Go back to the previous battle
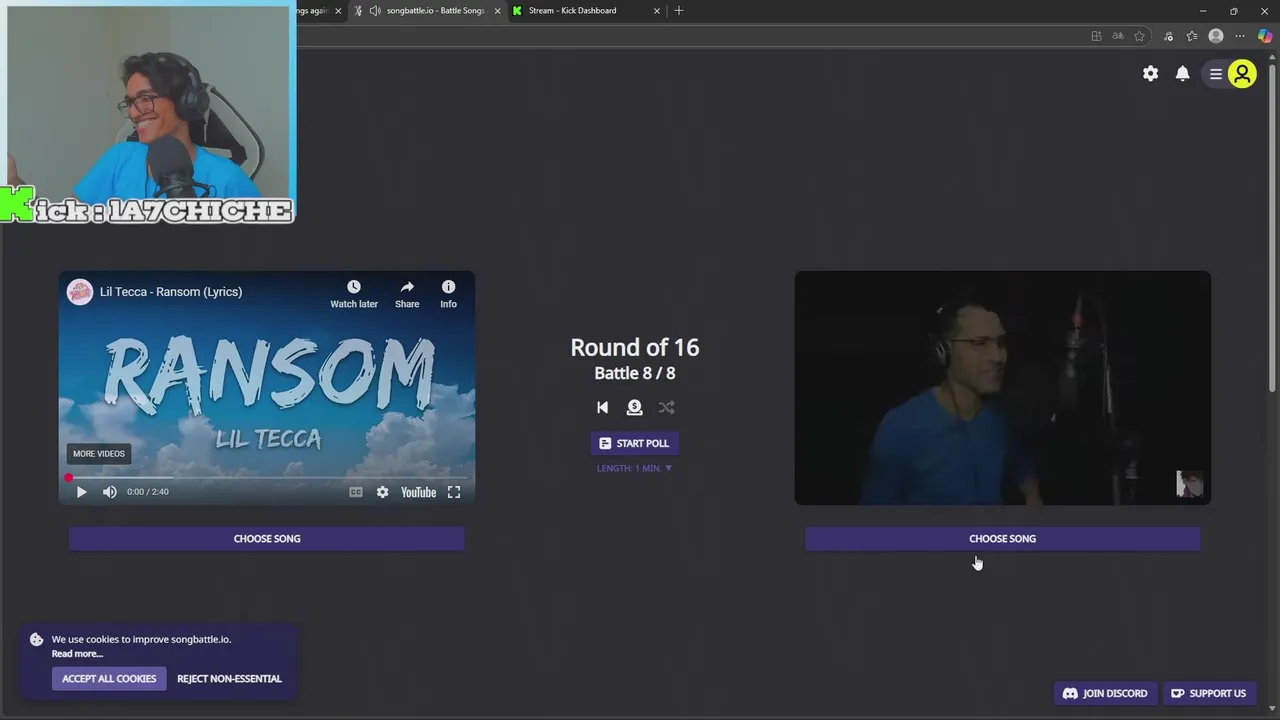The height and width of the screenshot is (720, 1280). (x=602, y=407)
